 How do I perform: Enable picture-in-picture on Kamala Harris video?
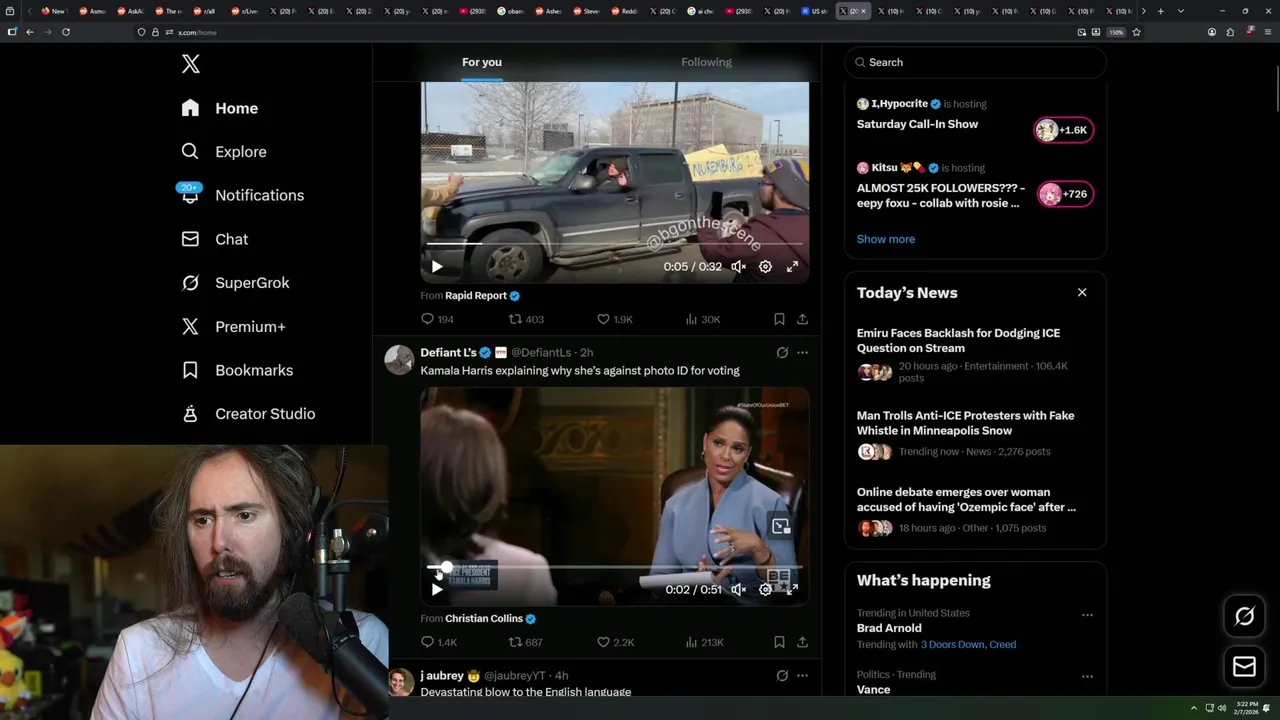pyautogui.click(x=781, y=527)
